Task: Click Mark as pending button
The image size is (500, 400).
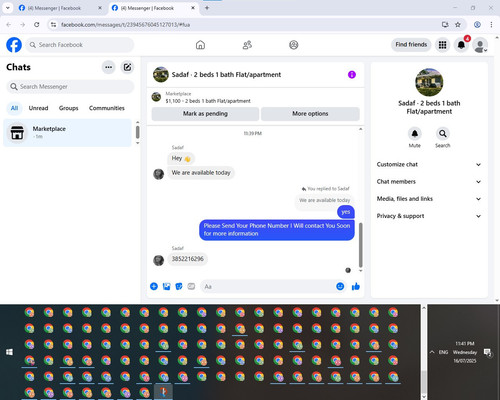Action: pyautogui.click(x=205, y=114)
